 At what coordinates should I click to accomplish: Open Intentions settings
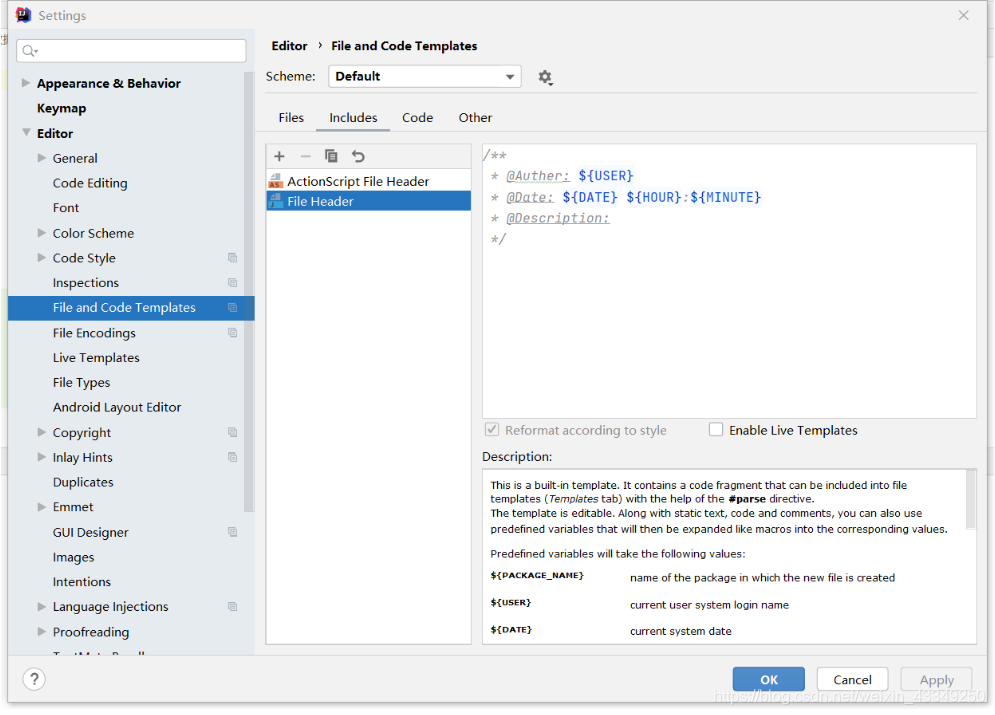point(82,582)
